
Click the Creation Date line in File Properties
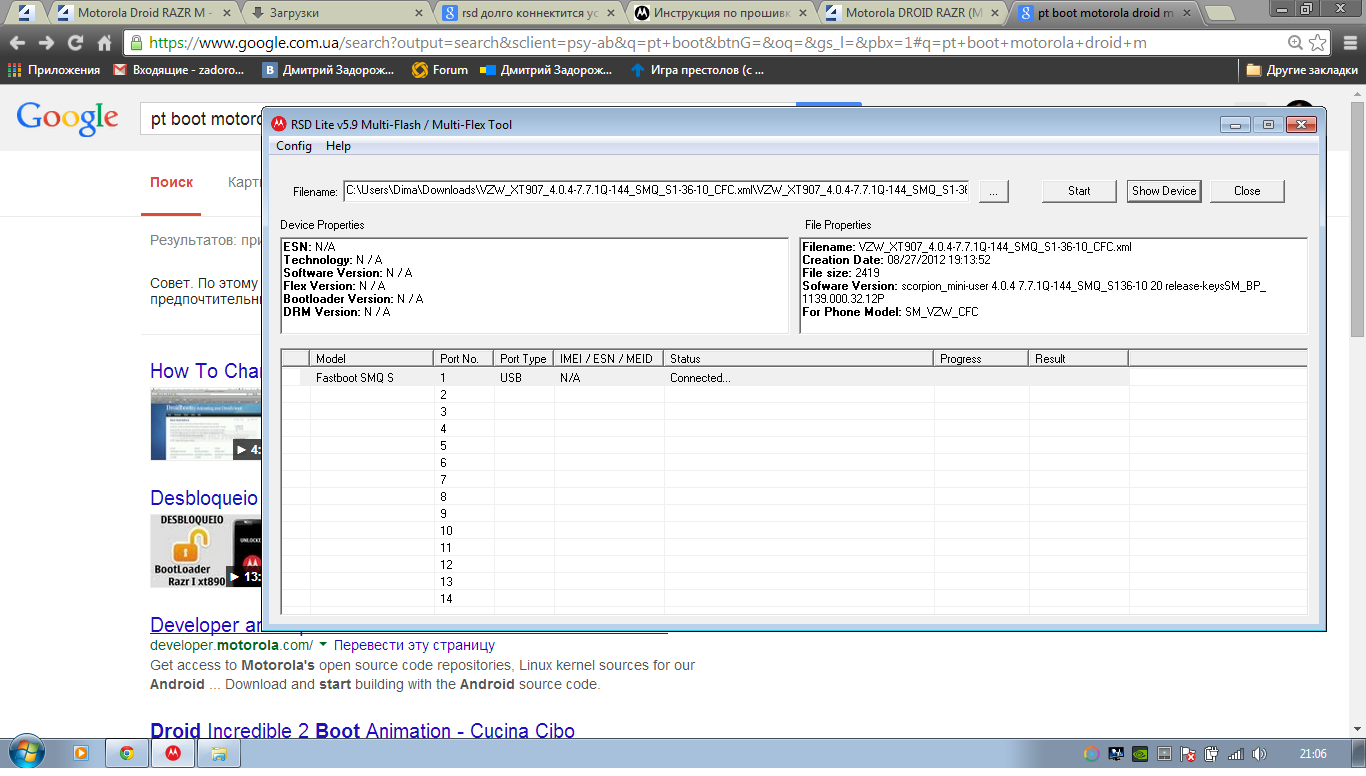896,260
